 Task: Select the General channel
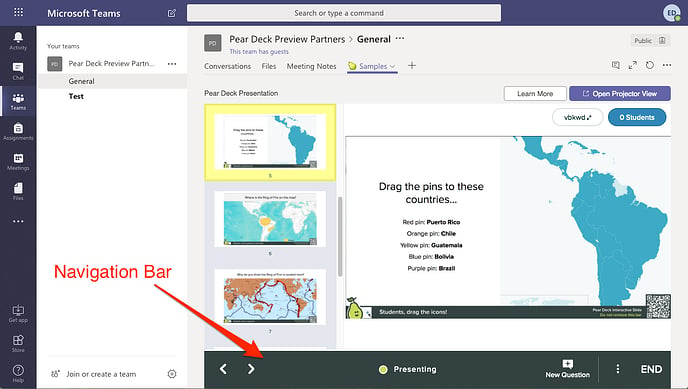tap(112, 81)
